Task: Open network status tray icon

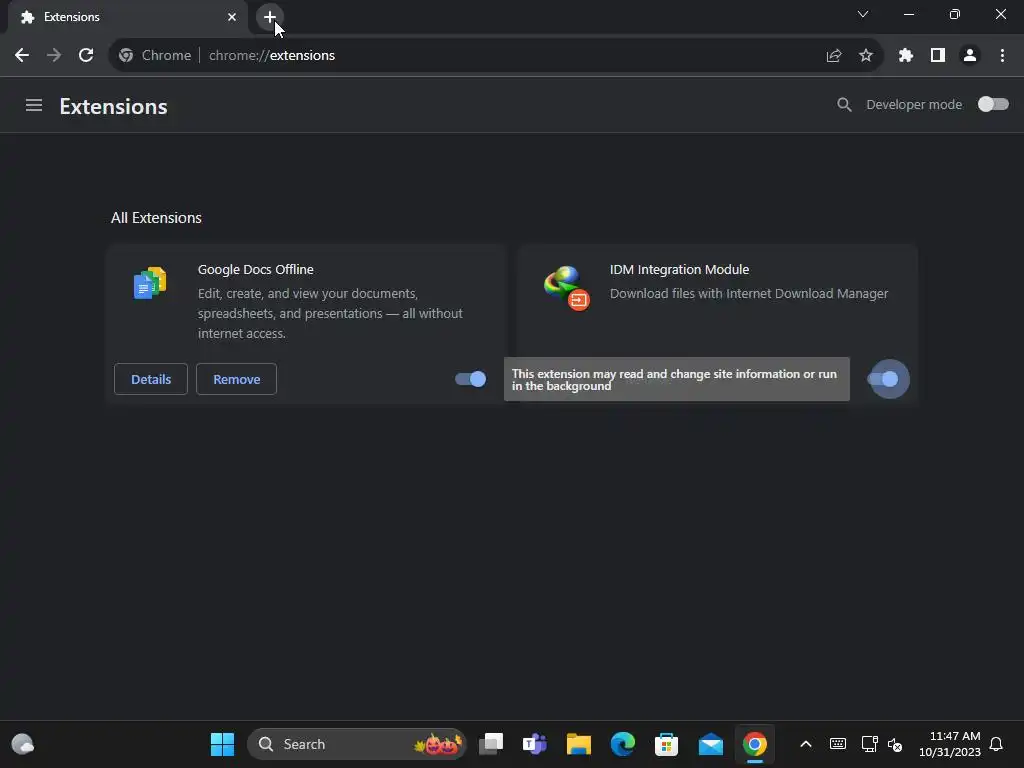Action: point(869,744)
